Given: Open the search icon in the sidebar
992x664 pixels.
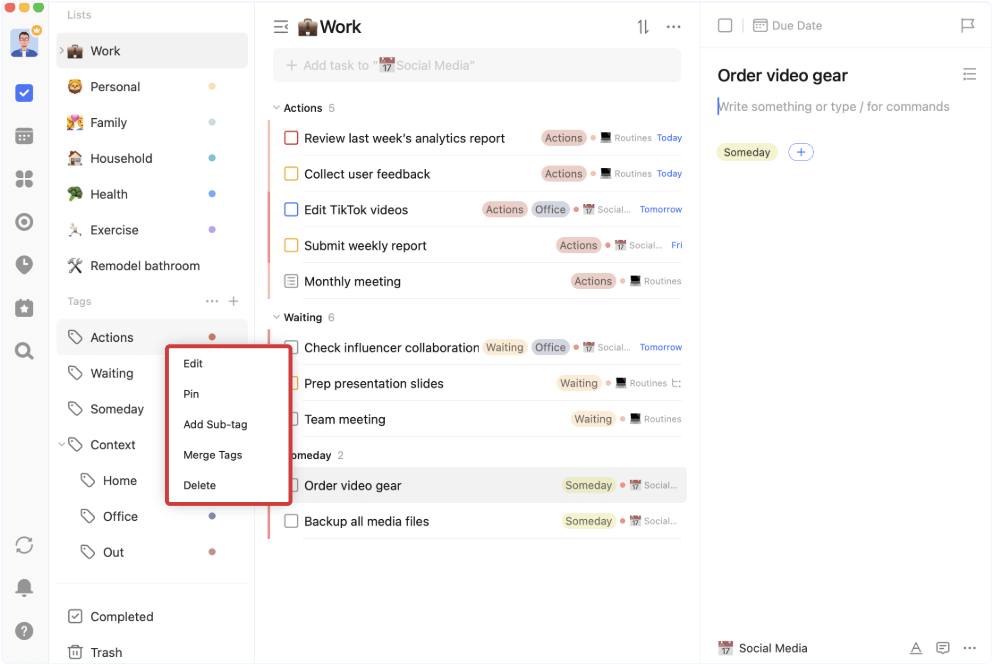Looking at the screenshot, I should pyautogui.click(x=24, y=351).
